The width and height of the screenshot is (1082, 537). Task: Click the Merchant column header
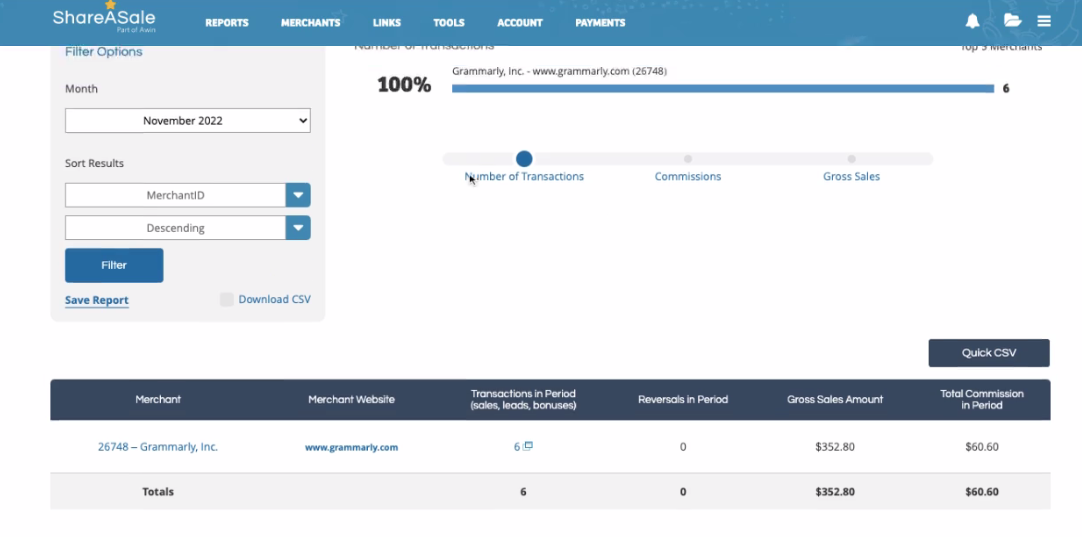(x=158, y=400)
